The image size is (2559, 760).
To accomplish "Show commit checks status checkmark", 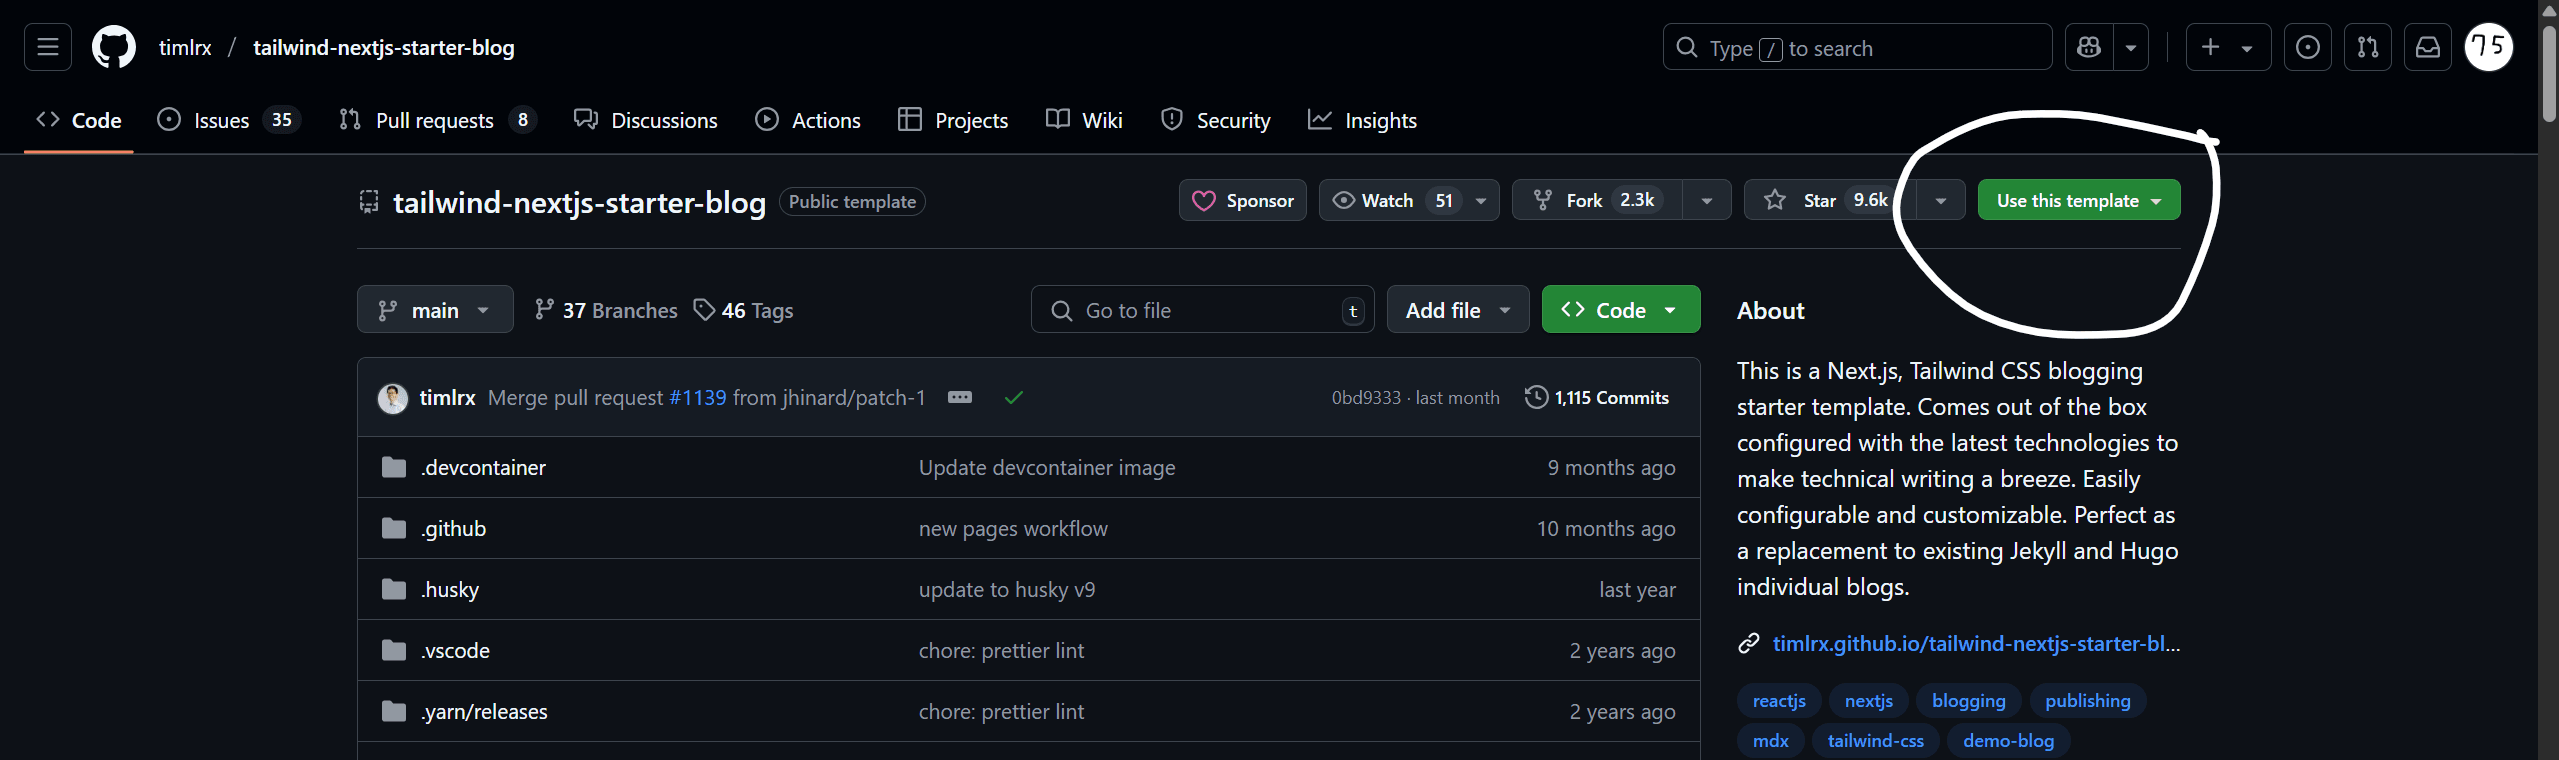I will 1014,397.
